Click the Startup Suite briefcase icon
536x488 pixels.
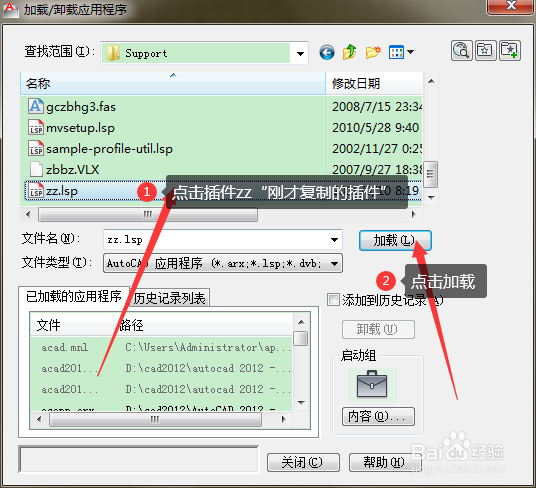pos(372,384)
